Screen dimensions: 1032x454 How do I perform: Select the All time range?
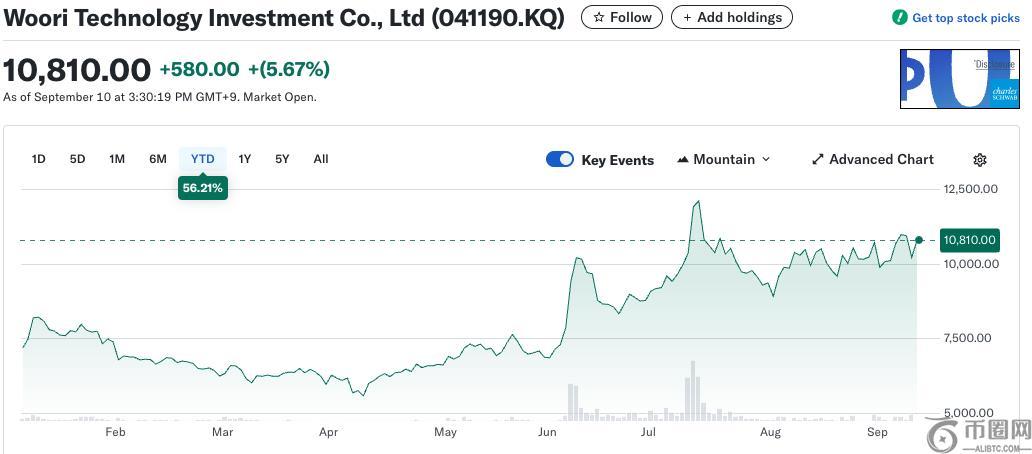[321, 159]
